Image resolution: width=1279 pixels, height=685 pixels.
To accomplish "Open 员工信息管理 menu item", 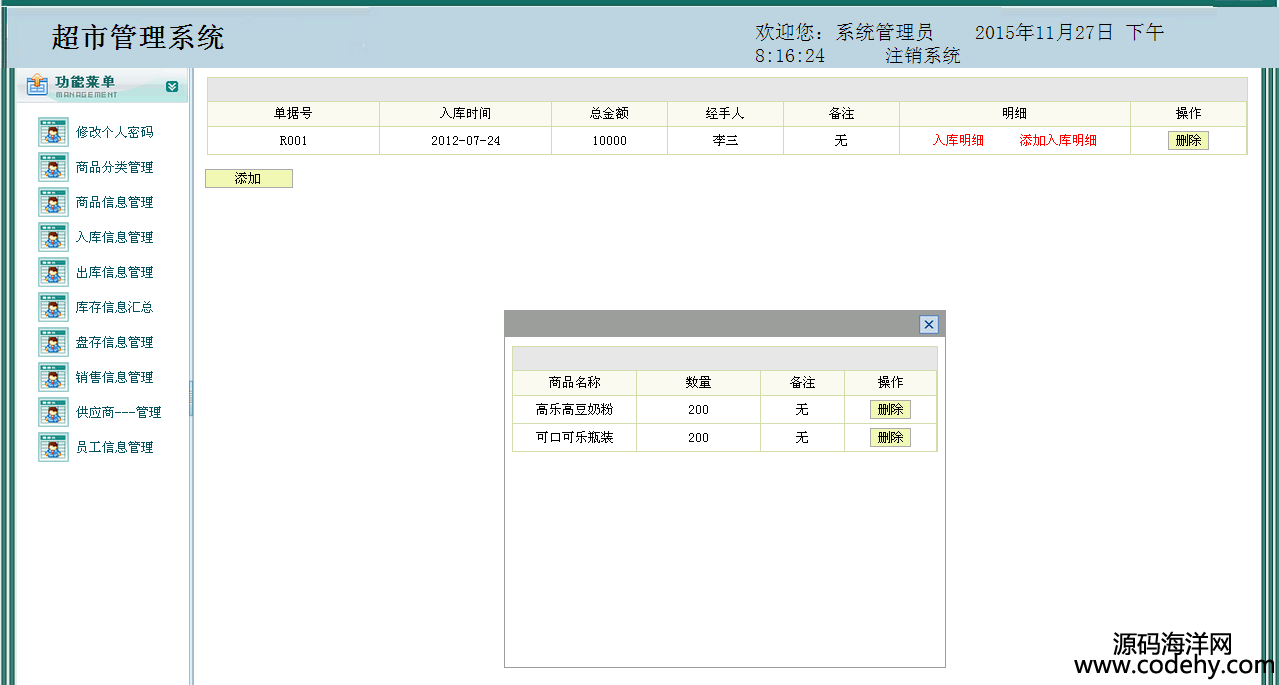I will 114,447.
